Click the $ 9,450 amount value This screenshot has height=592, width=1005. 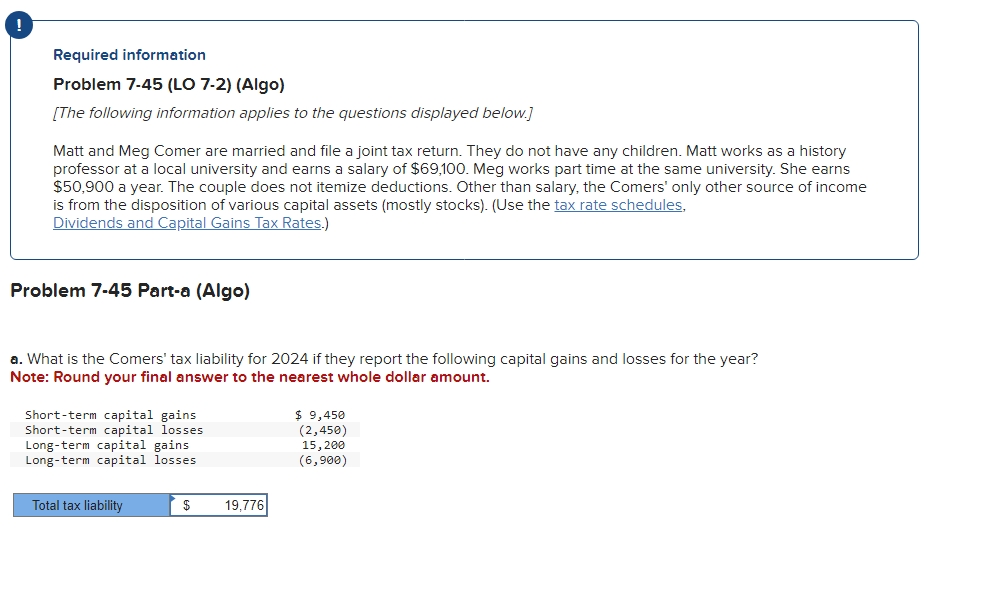(320, 415)
